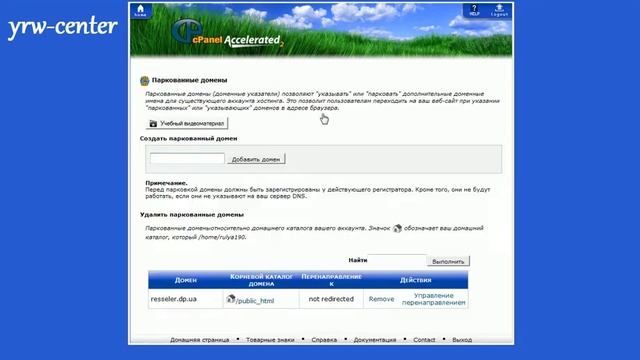Open the Товарные знаки footer link
Screen dimensions: 640x360
pos(270,340)
